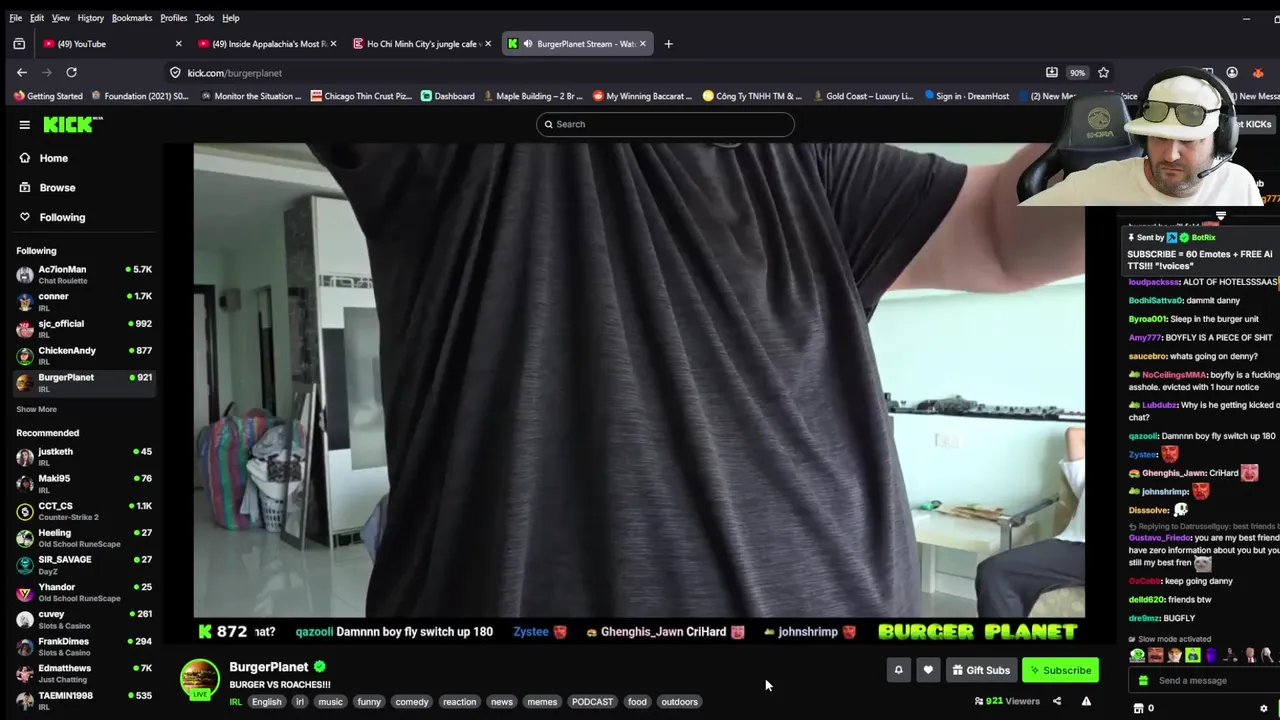Image resolution: width=1280 pixels, height=720 pixels.
Task: Open conner channel in Following list
Action: pos(84,302)
